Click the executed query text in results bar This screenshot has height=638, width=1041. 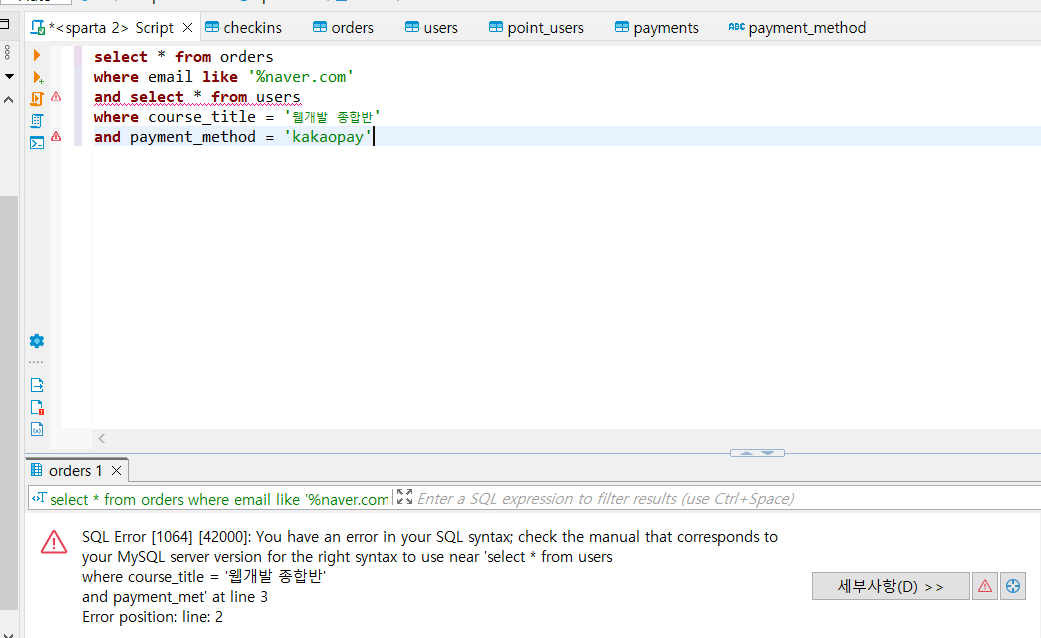(x=219, y=499)
